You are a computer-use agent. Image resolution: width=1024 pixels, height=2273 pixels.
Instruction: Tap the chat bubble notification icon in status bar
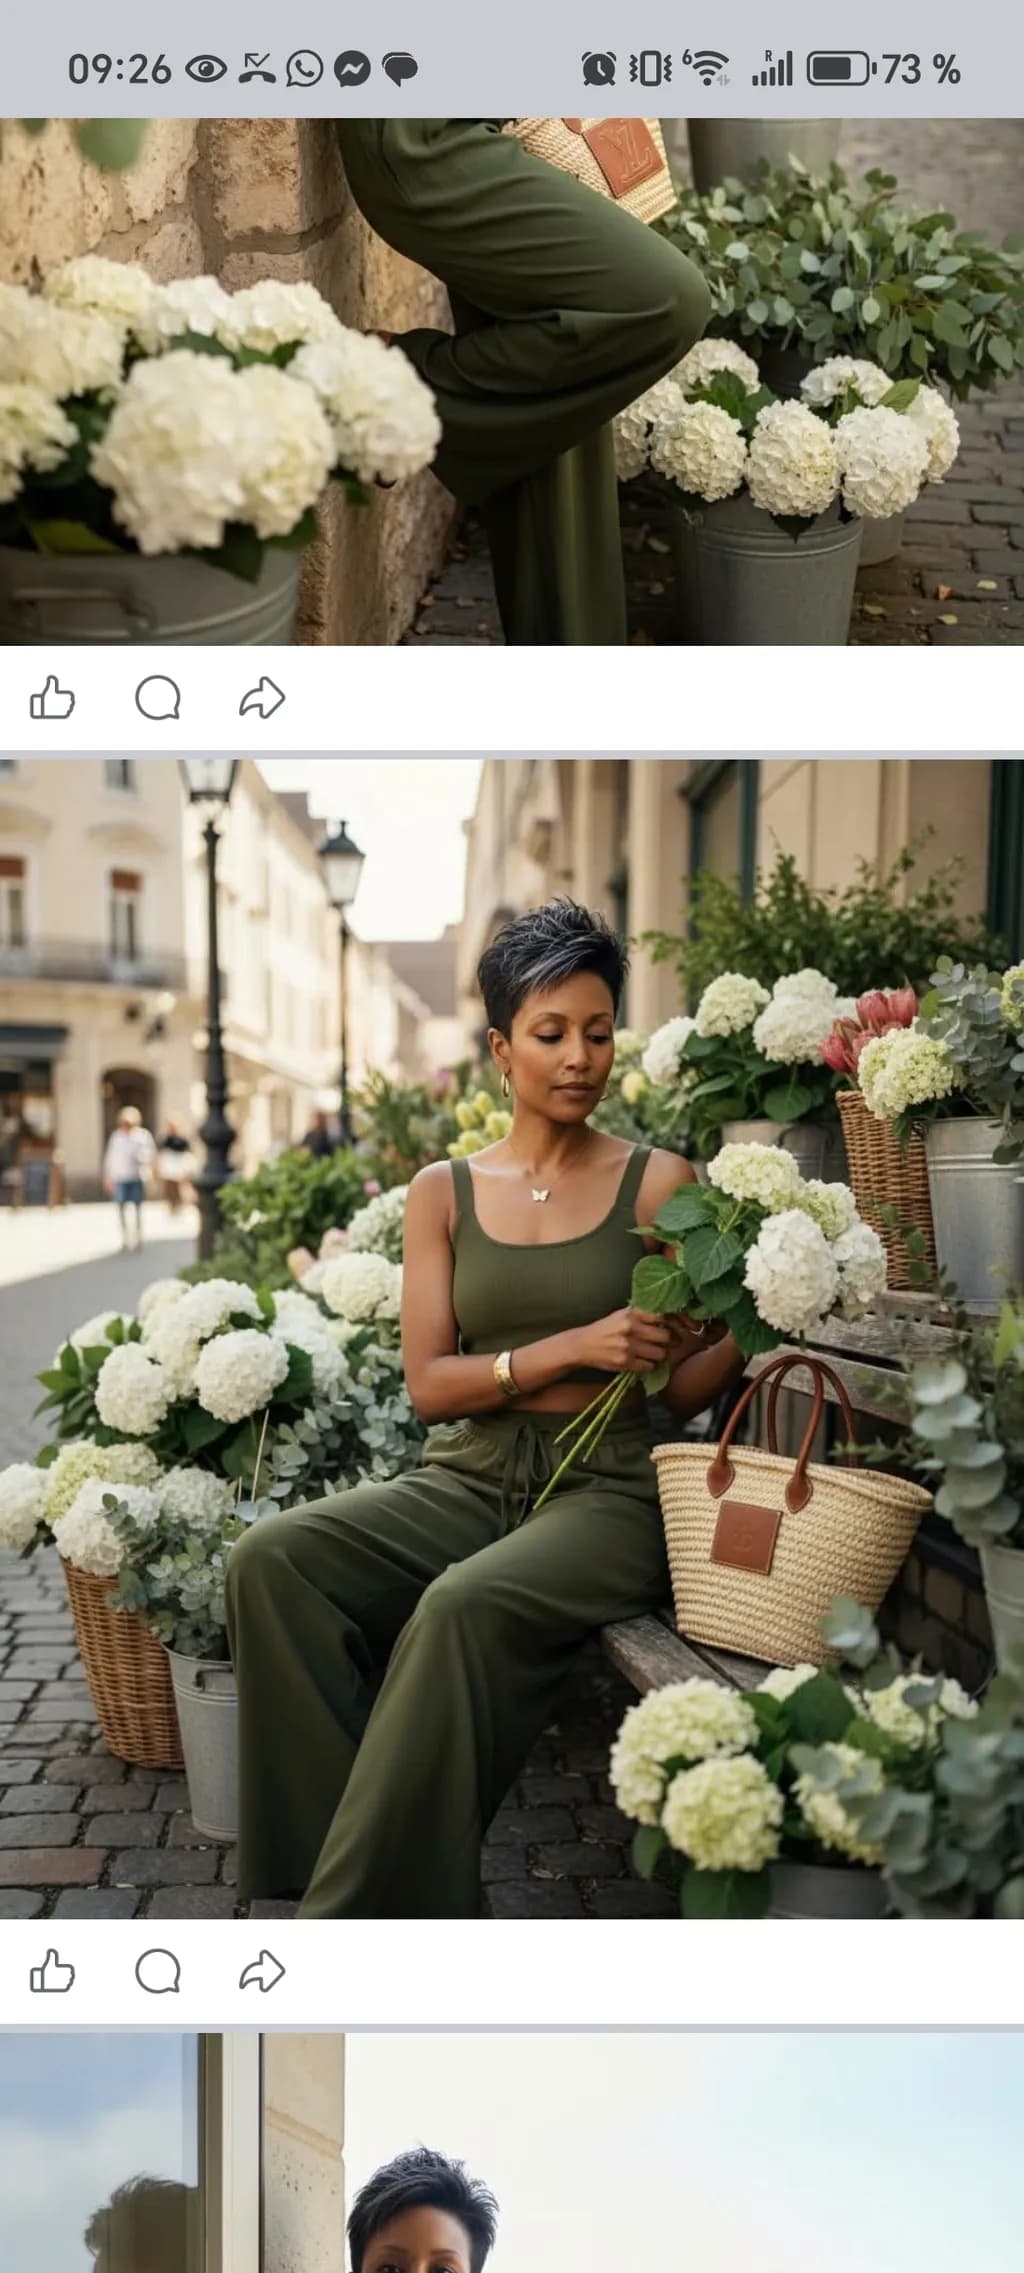[x=400, y=69]
